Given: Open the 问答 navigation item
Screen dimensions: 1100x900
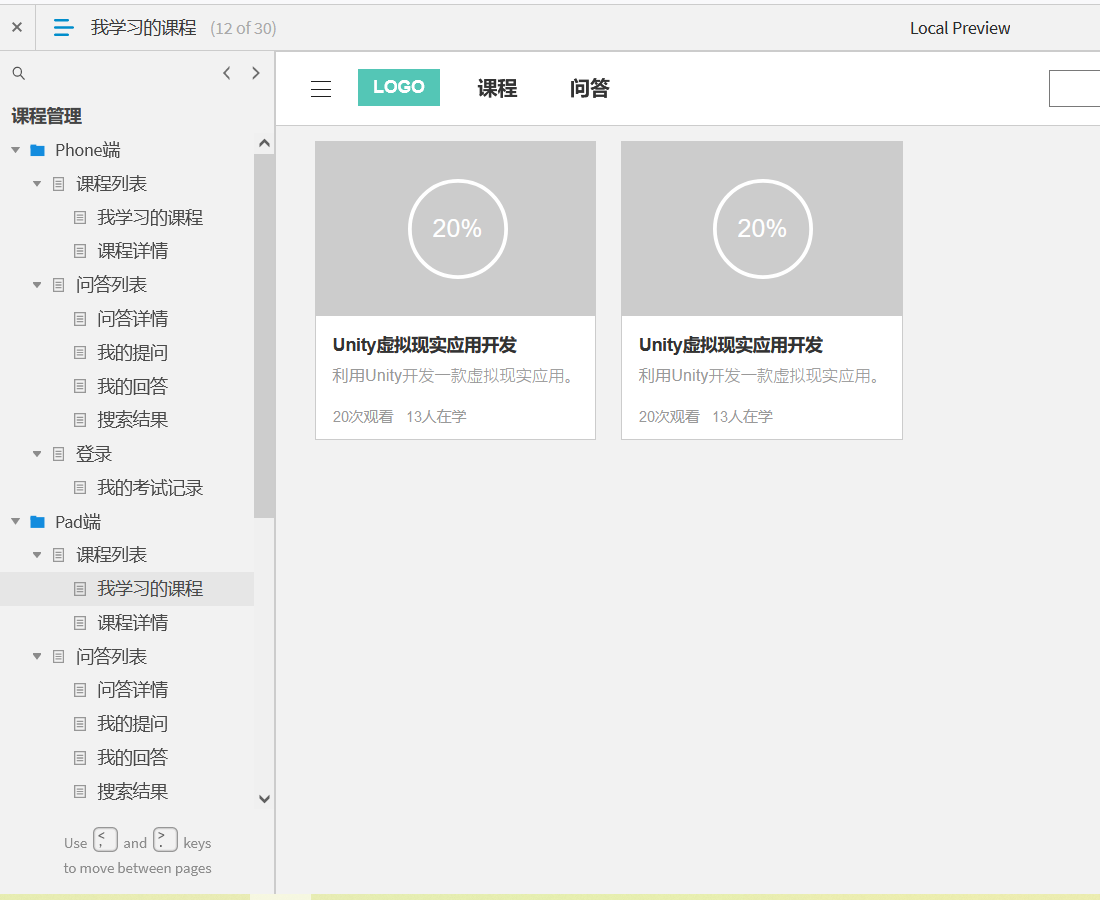Looking at the screenshot, I should (589, 88).
